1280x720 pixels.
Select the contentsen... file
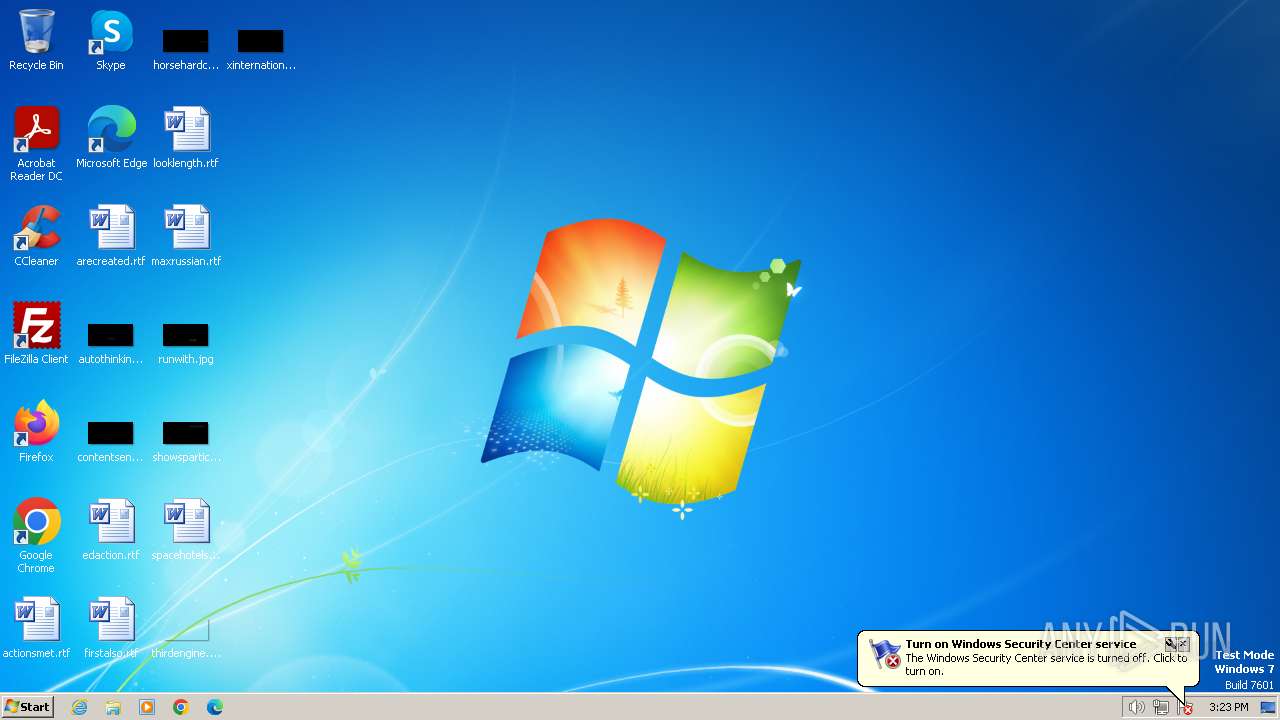pyautogui.click(x=111, y=441)
